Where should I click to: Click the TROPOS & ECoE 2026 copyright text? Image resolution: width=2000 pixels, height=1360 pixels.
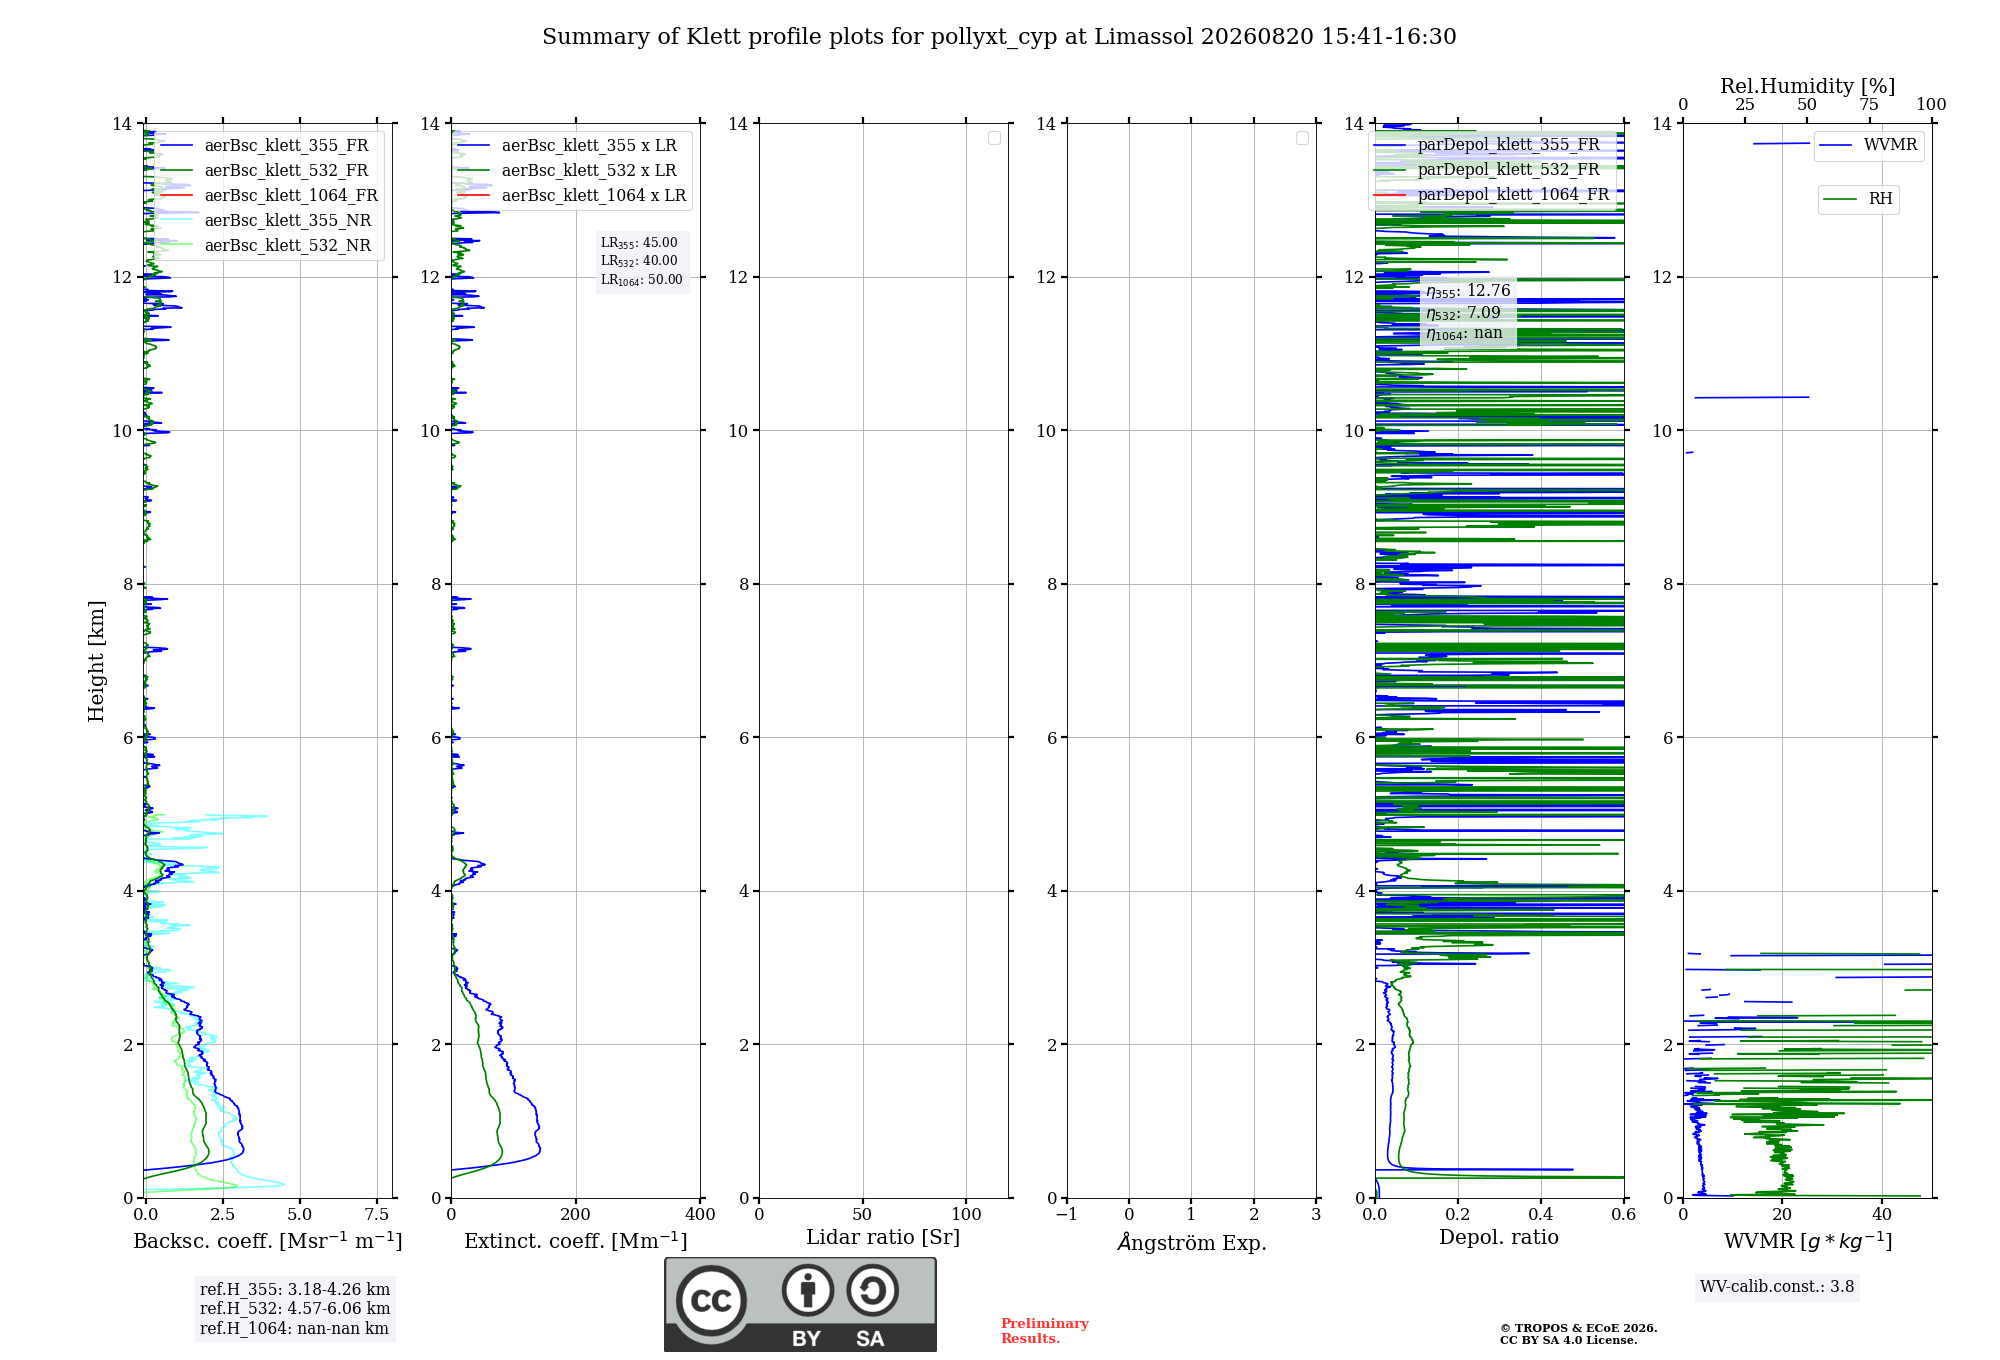1579,1328
